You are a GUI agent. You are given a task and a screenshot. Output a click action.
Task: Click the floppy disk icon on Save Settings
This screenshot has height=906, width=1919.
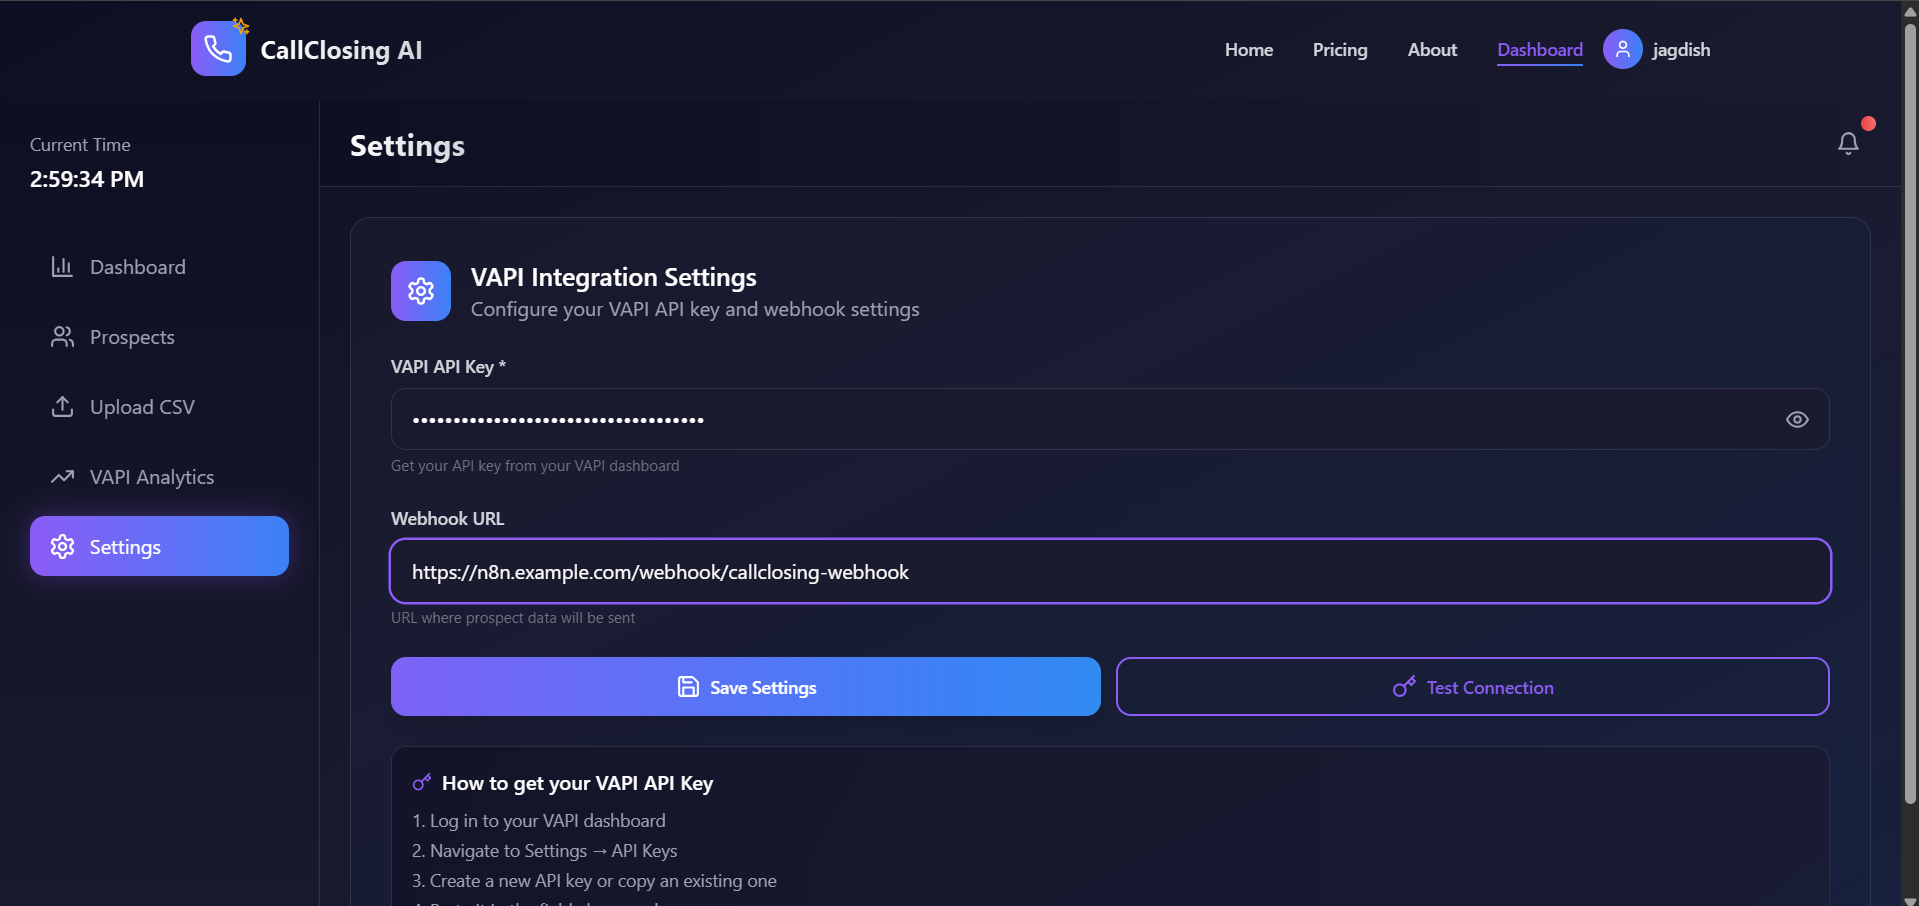click(688, 687)
